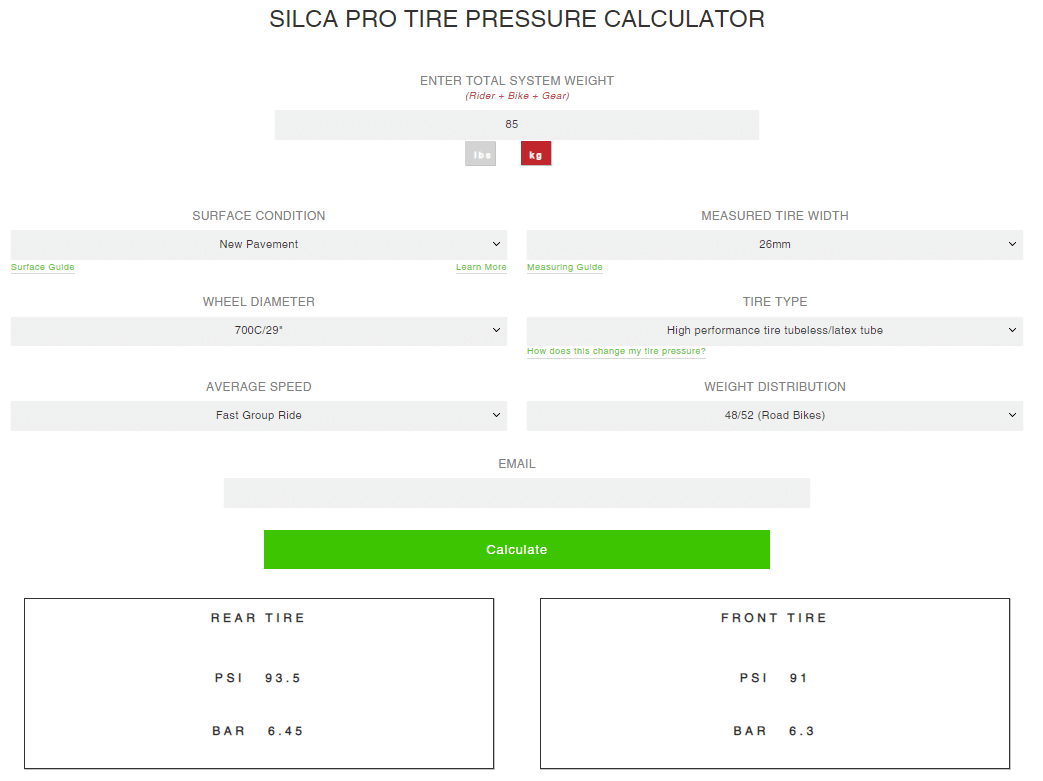
Task: Open the Surface Condition dropdown
Action: 259,245
